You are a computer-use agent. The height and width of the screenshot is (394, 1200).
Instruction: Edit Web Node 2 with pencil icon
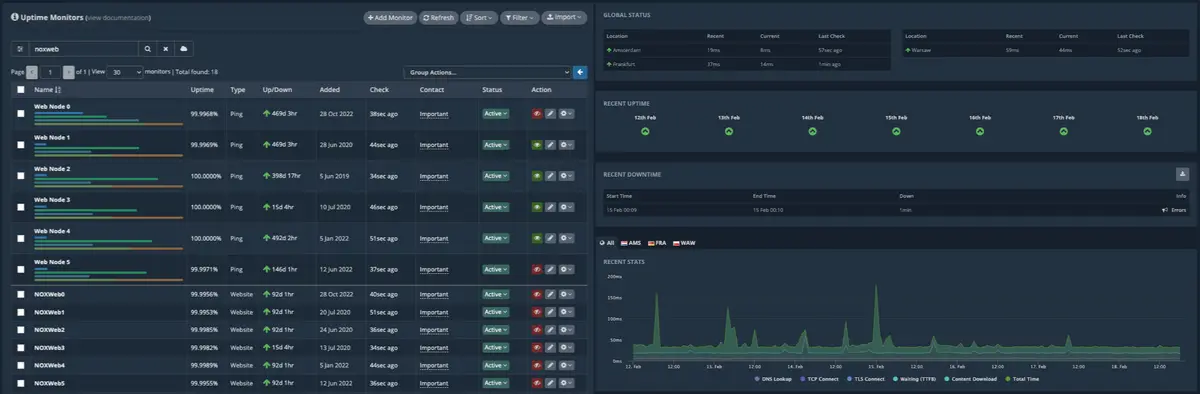tap(550, 176)
